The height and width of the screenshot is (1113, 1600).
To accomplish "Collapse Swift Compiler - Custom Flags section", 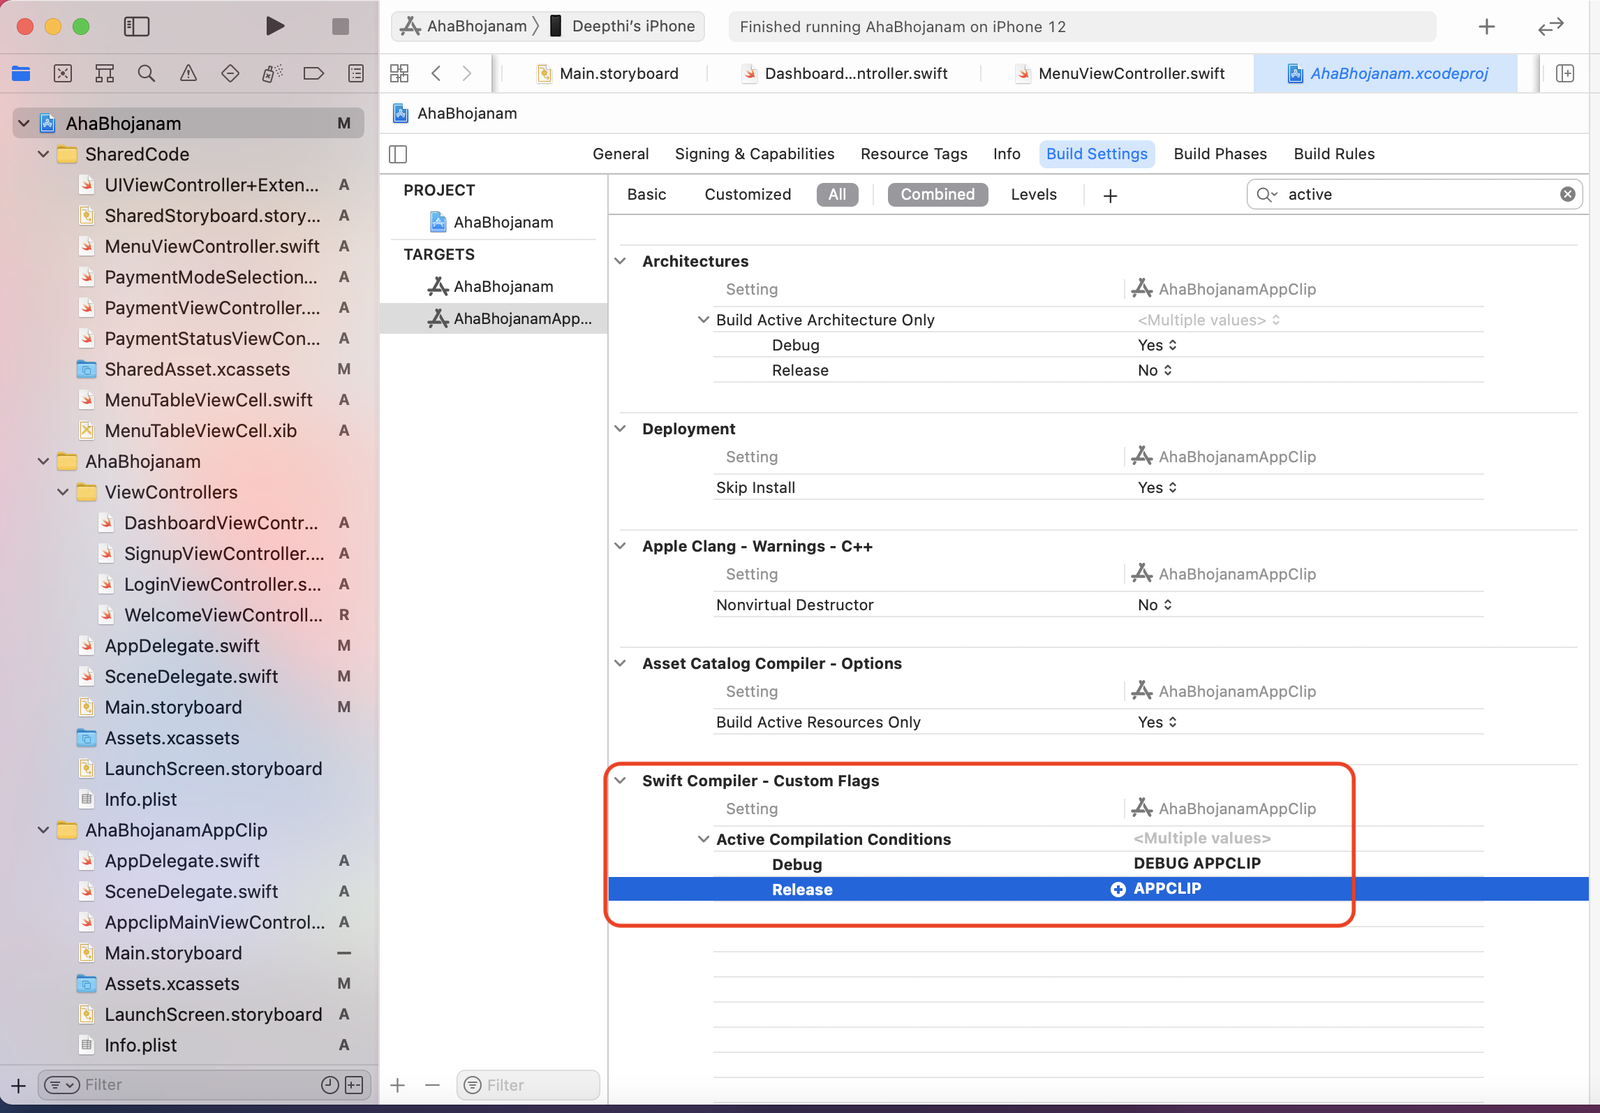I will [x=621, y=781].
